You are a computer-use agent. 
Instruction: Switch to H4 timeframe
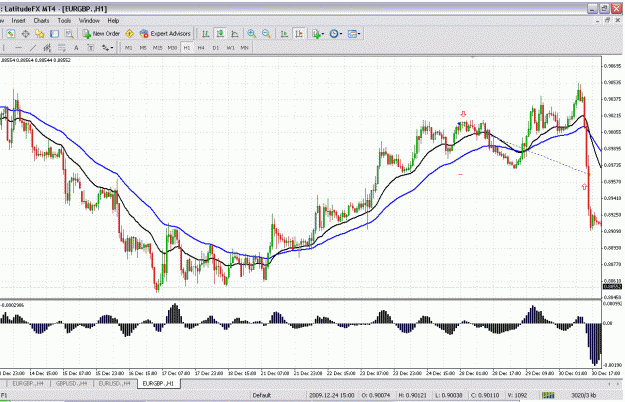[x=201, y=48]
